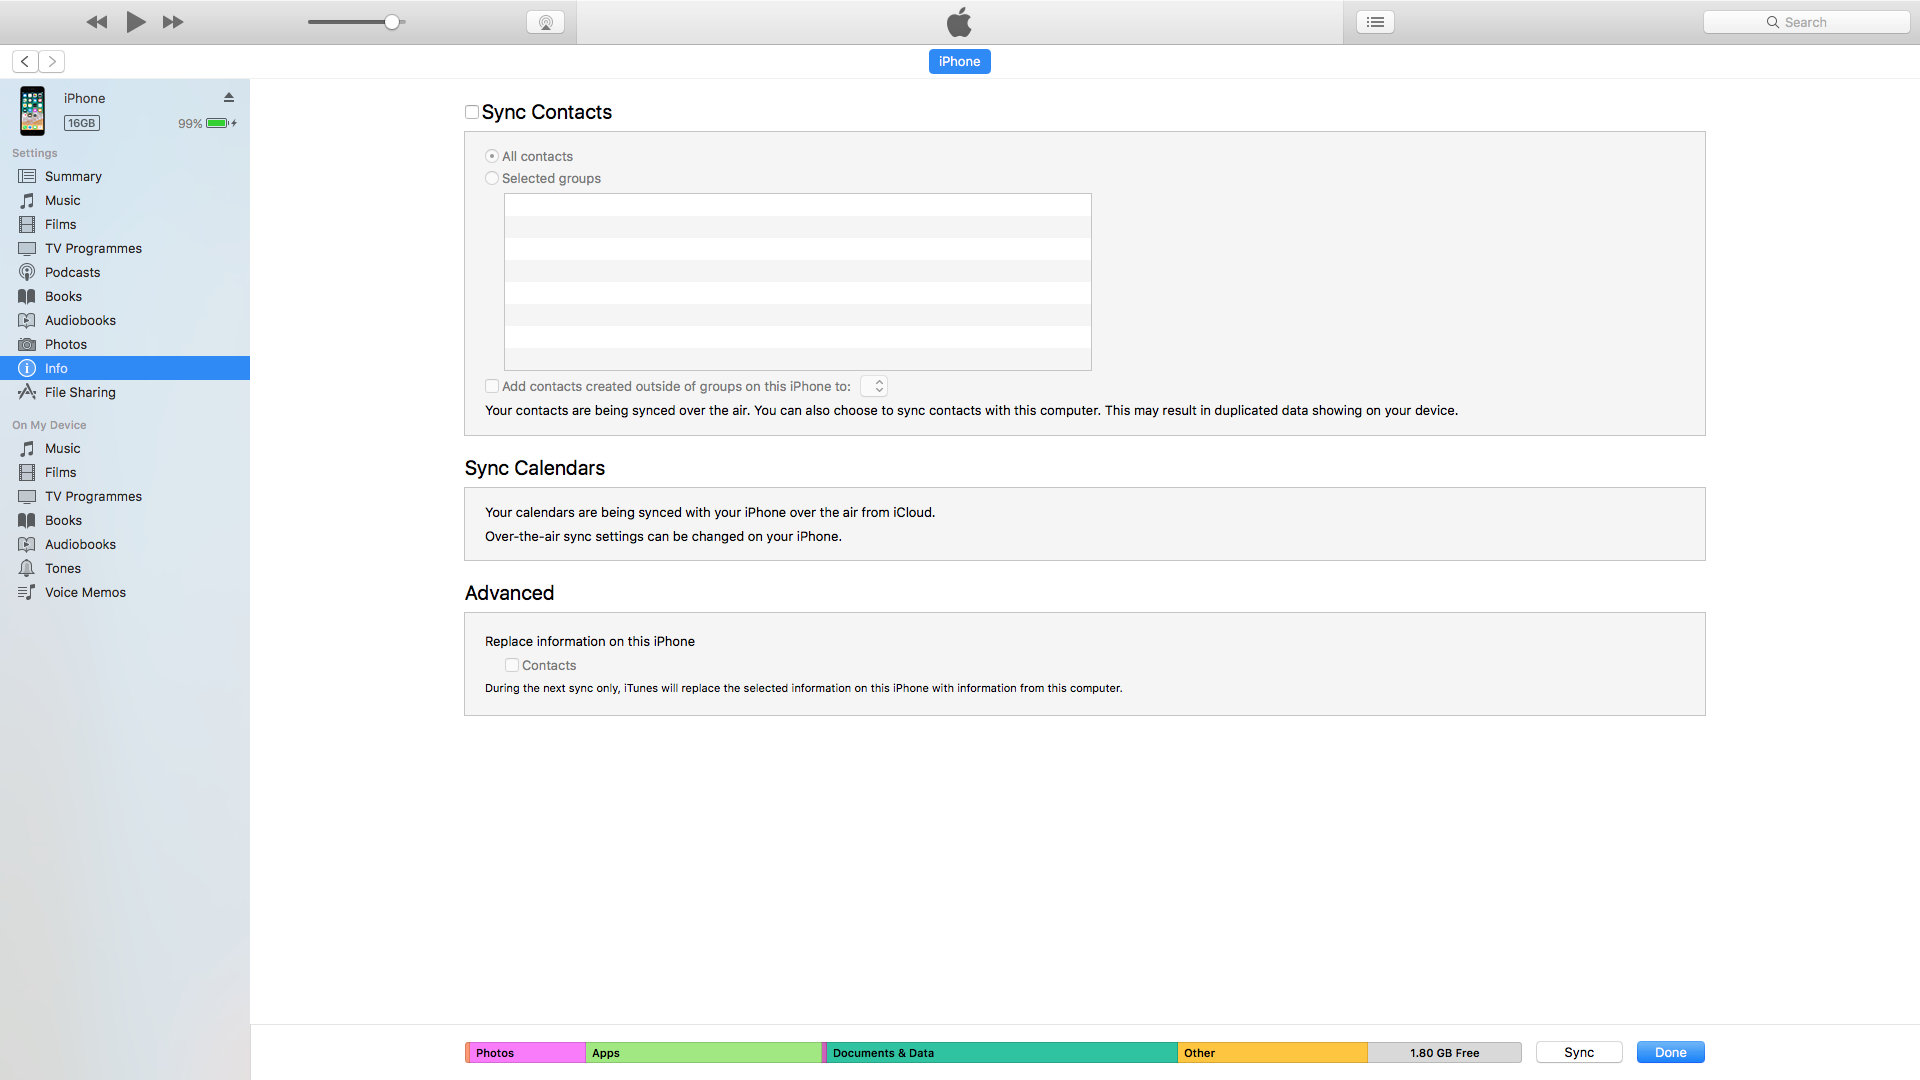Image resolution: width=1920 pixels, height=1080 pixels.
Task: Adjust the volume slider knob
Action: pyautogui.click(x=392, y=22)
